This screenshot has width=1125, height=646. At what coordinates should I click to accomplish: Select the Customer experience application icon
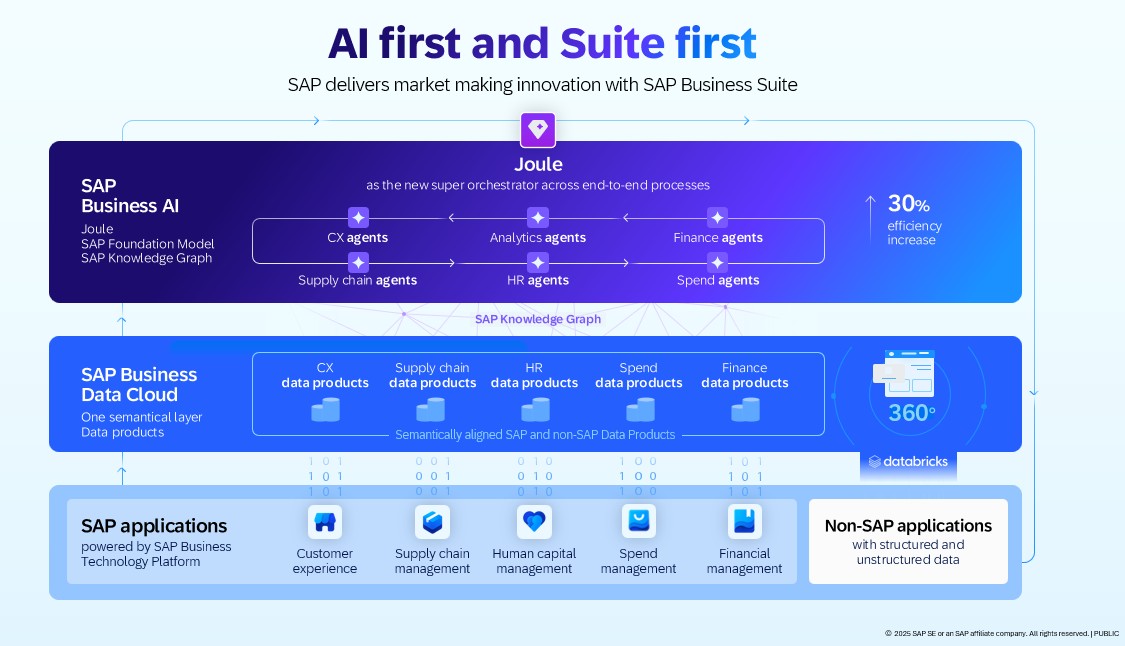(x=324, y=522)
